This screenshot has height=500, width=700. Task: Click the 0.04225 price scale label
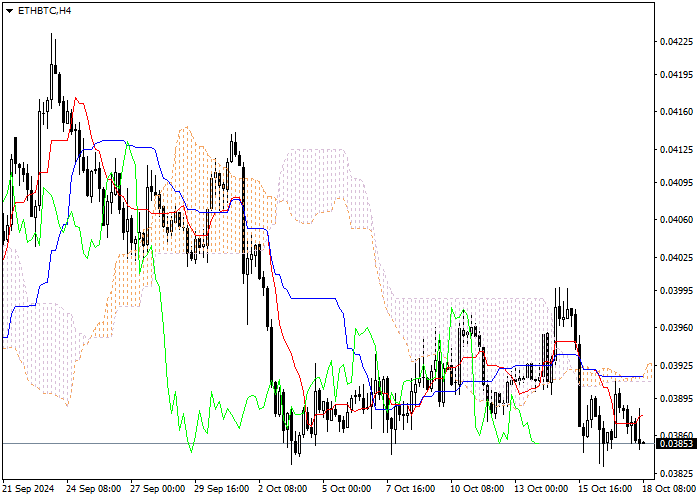677,42
